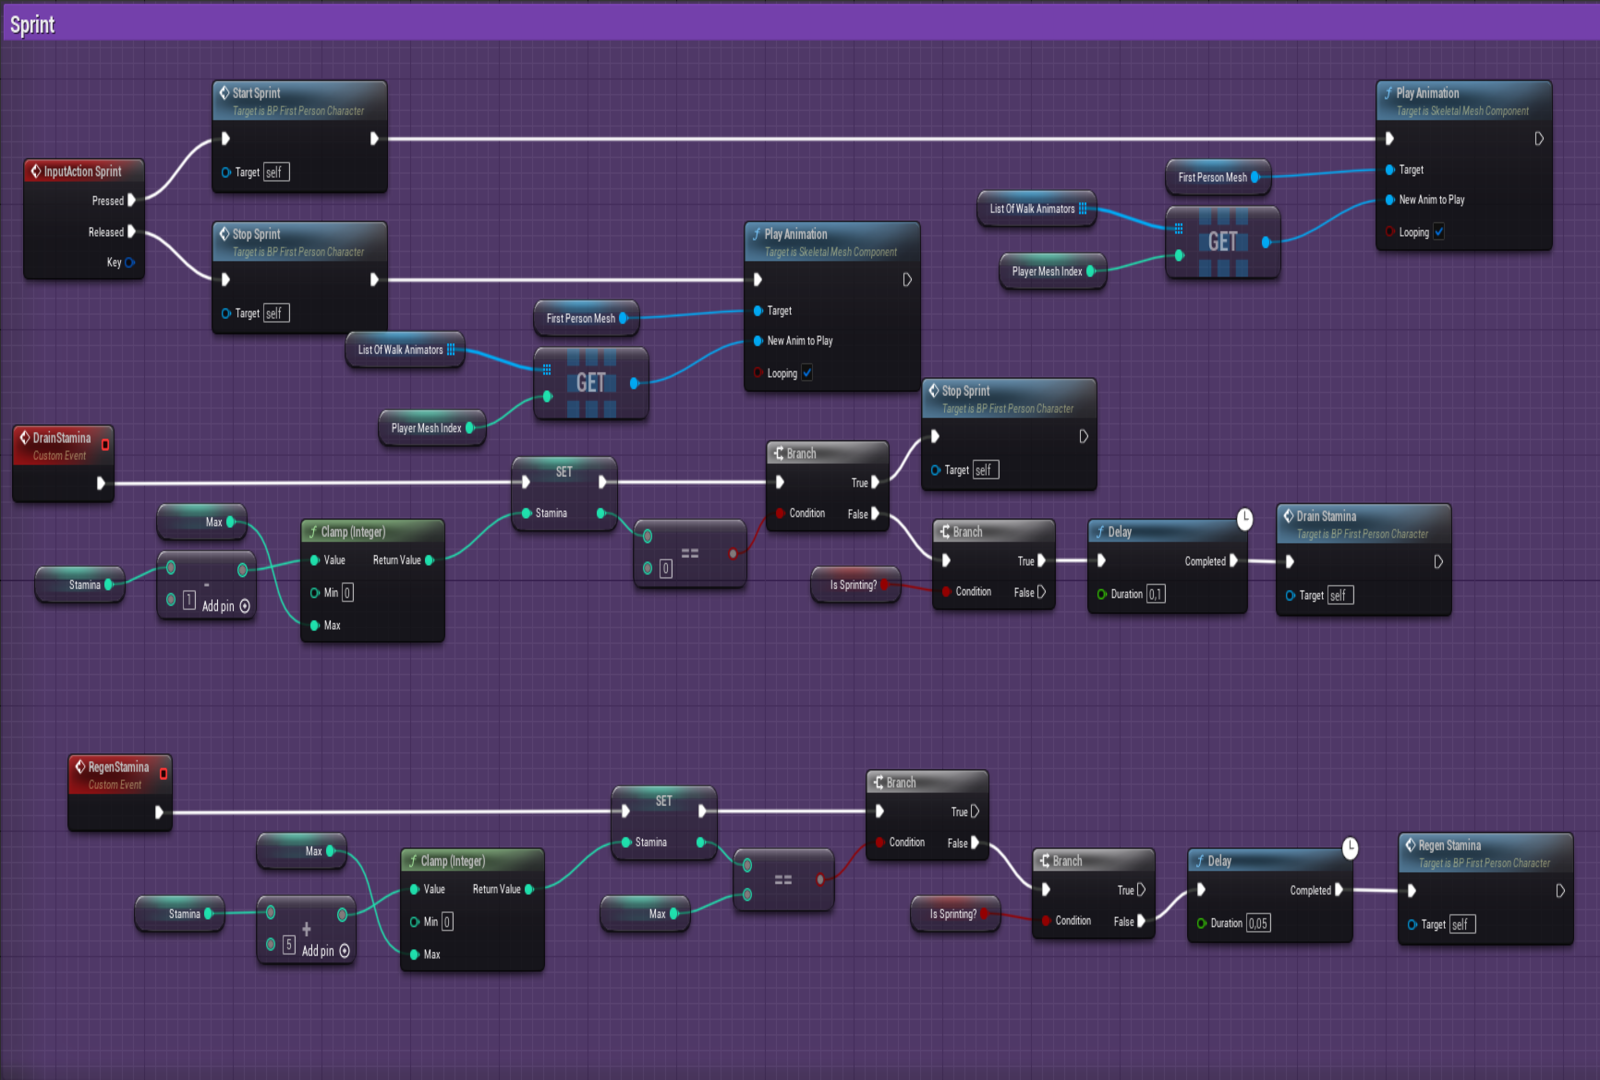Click the clock icon on the 0,05 Delay node
Image resolution: width=1600 pixels, height=1080 pixels.
pos(1349,848)
